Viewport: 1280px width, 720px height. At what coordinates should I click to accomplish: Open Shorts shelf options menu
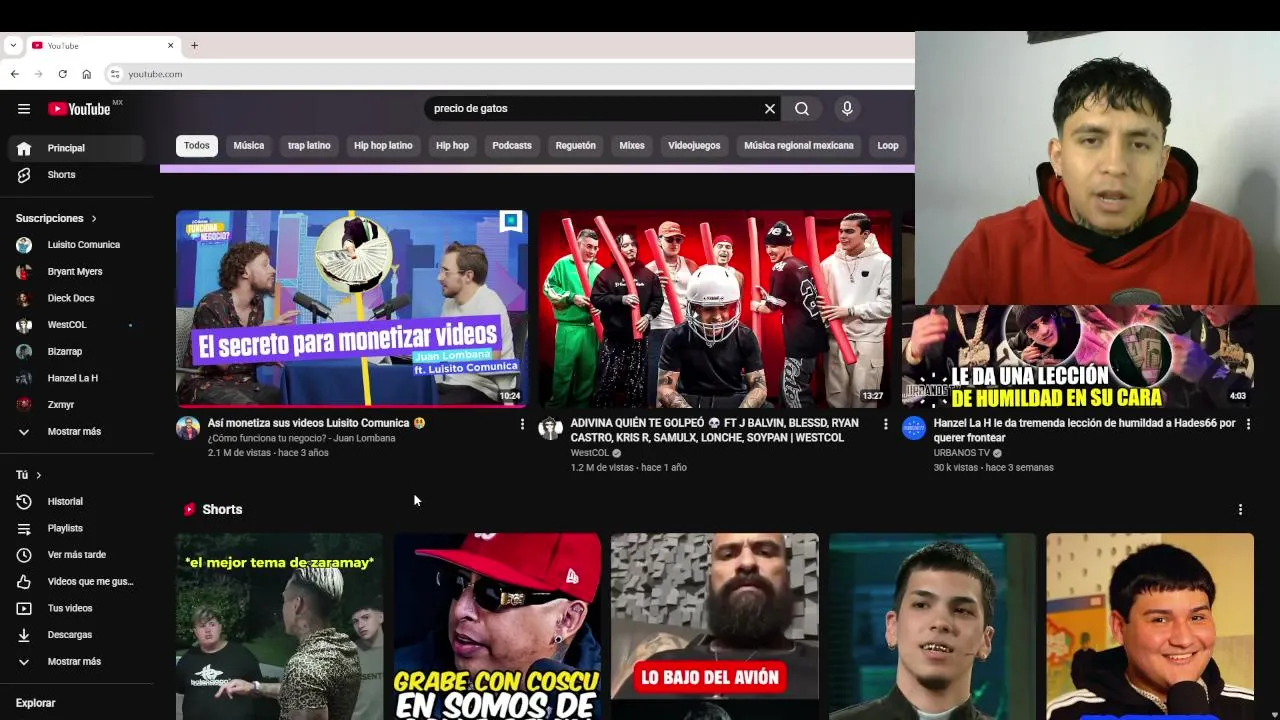click(1240, 510)
